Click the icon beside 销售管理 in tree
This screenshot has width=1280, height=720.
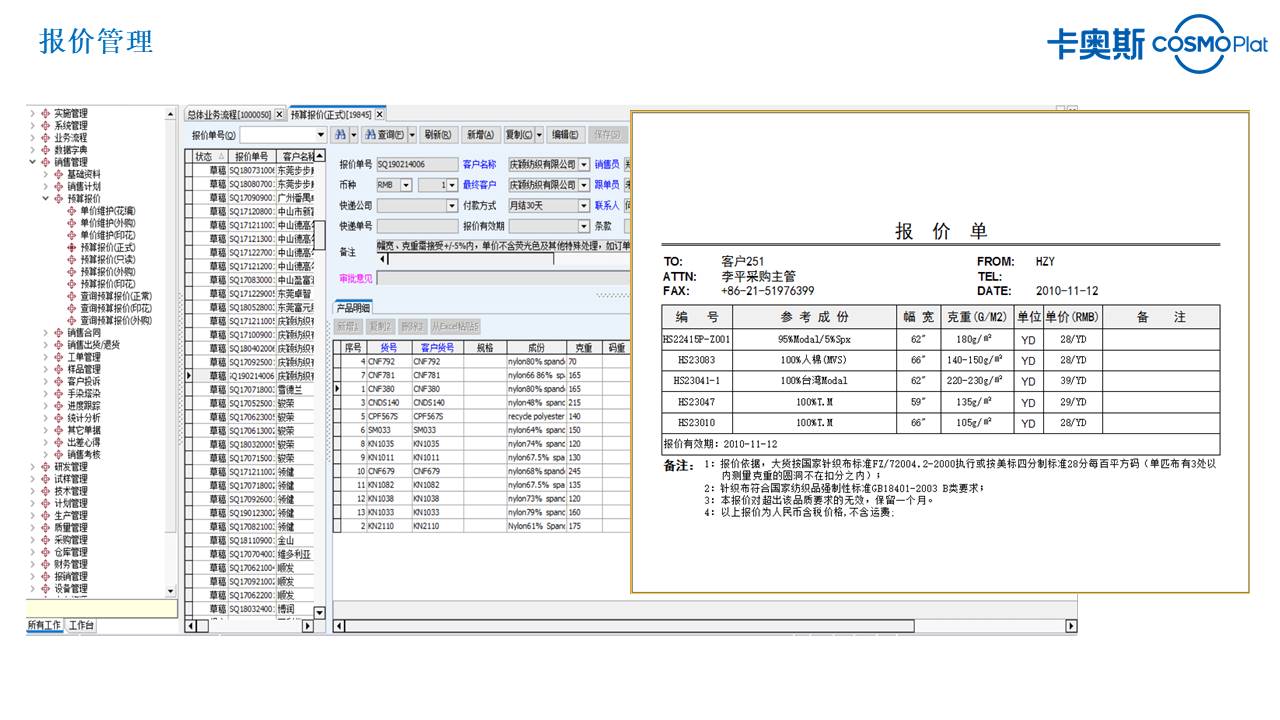[45, 162]
